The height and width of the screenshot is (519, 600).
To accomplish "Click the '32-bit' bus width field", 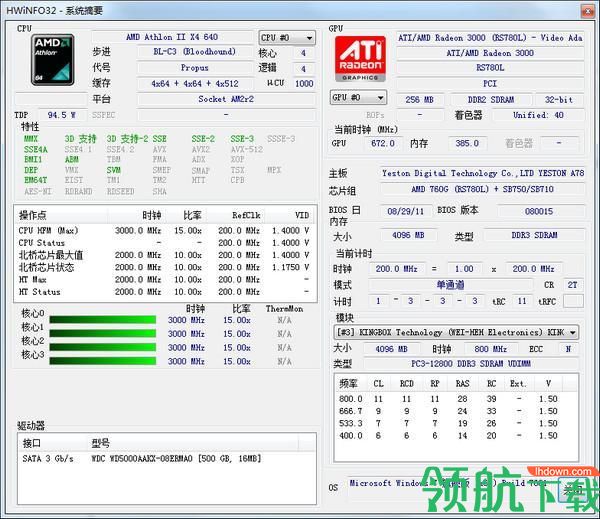I will click(559, 100).
